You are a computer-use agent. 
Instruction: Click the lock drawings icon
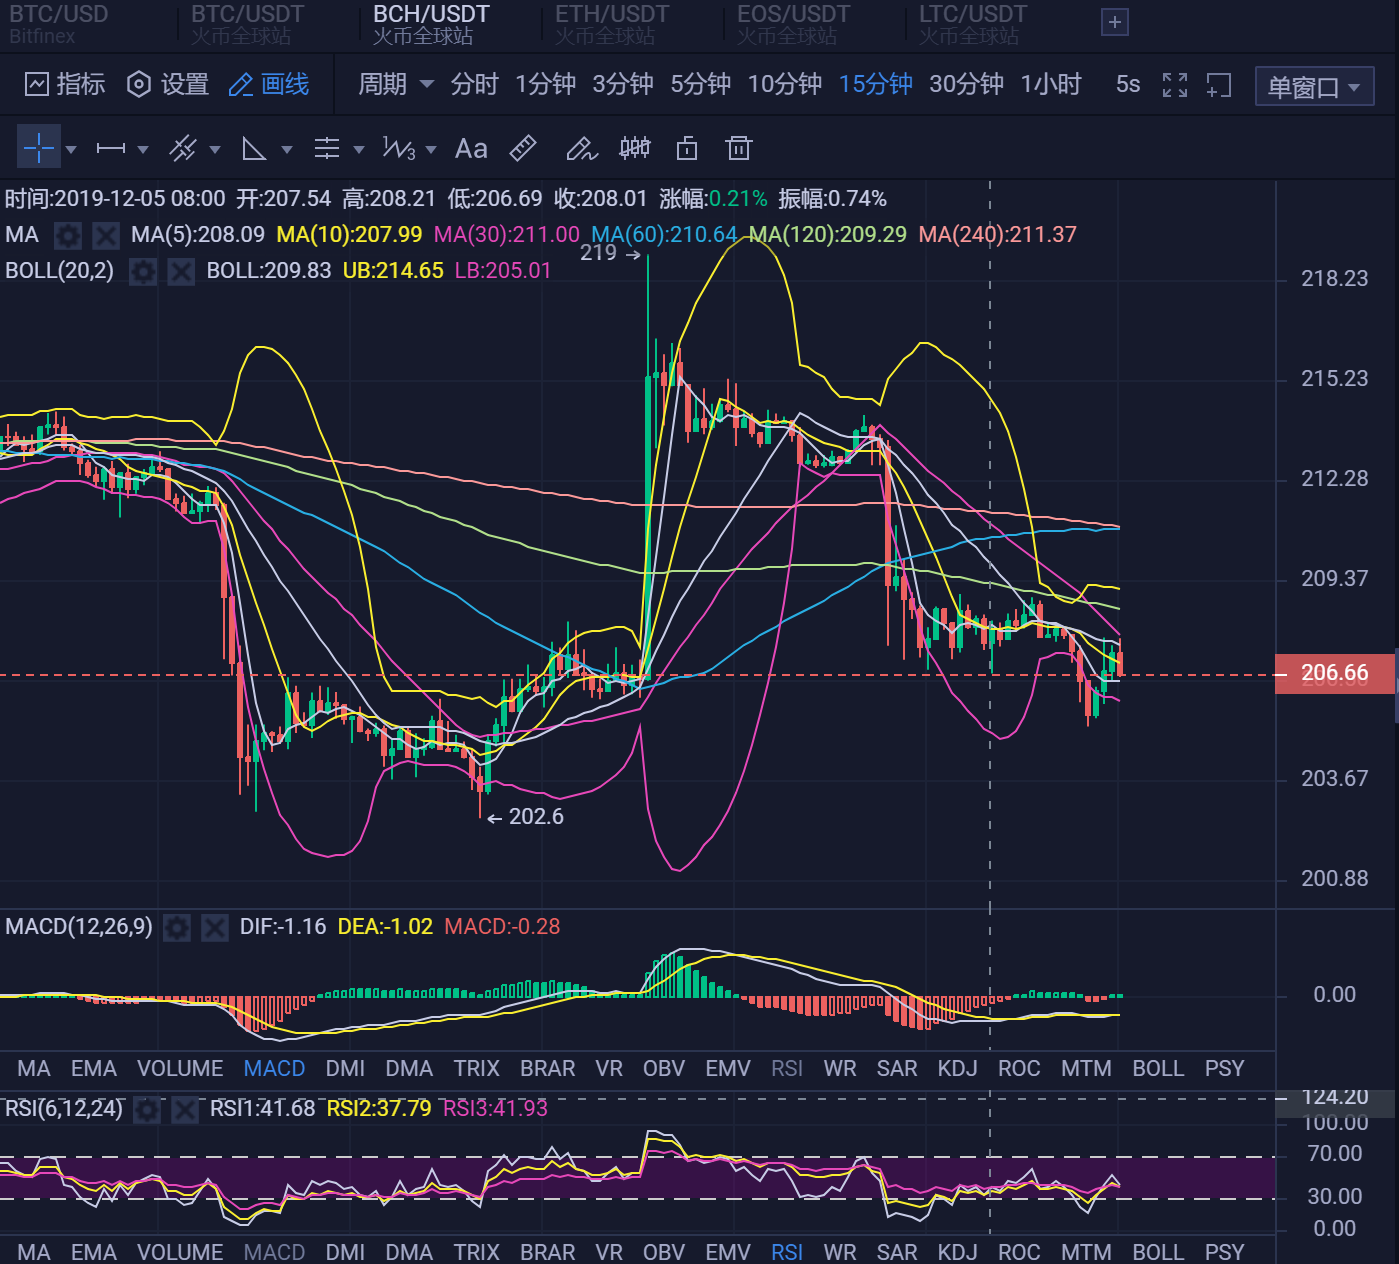[x=687, y=148]
